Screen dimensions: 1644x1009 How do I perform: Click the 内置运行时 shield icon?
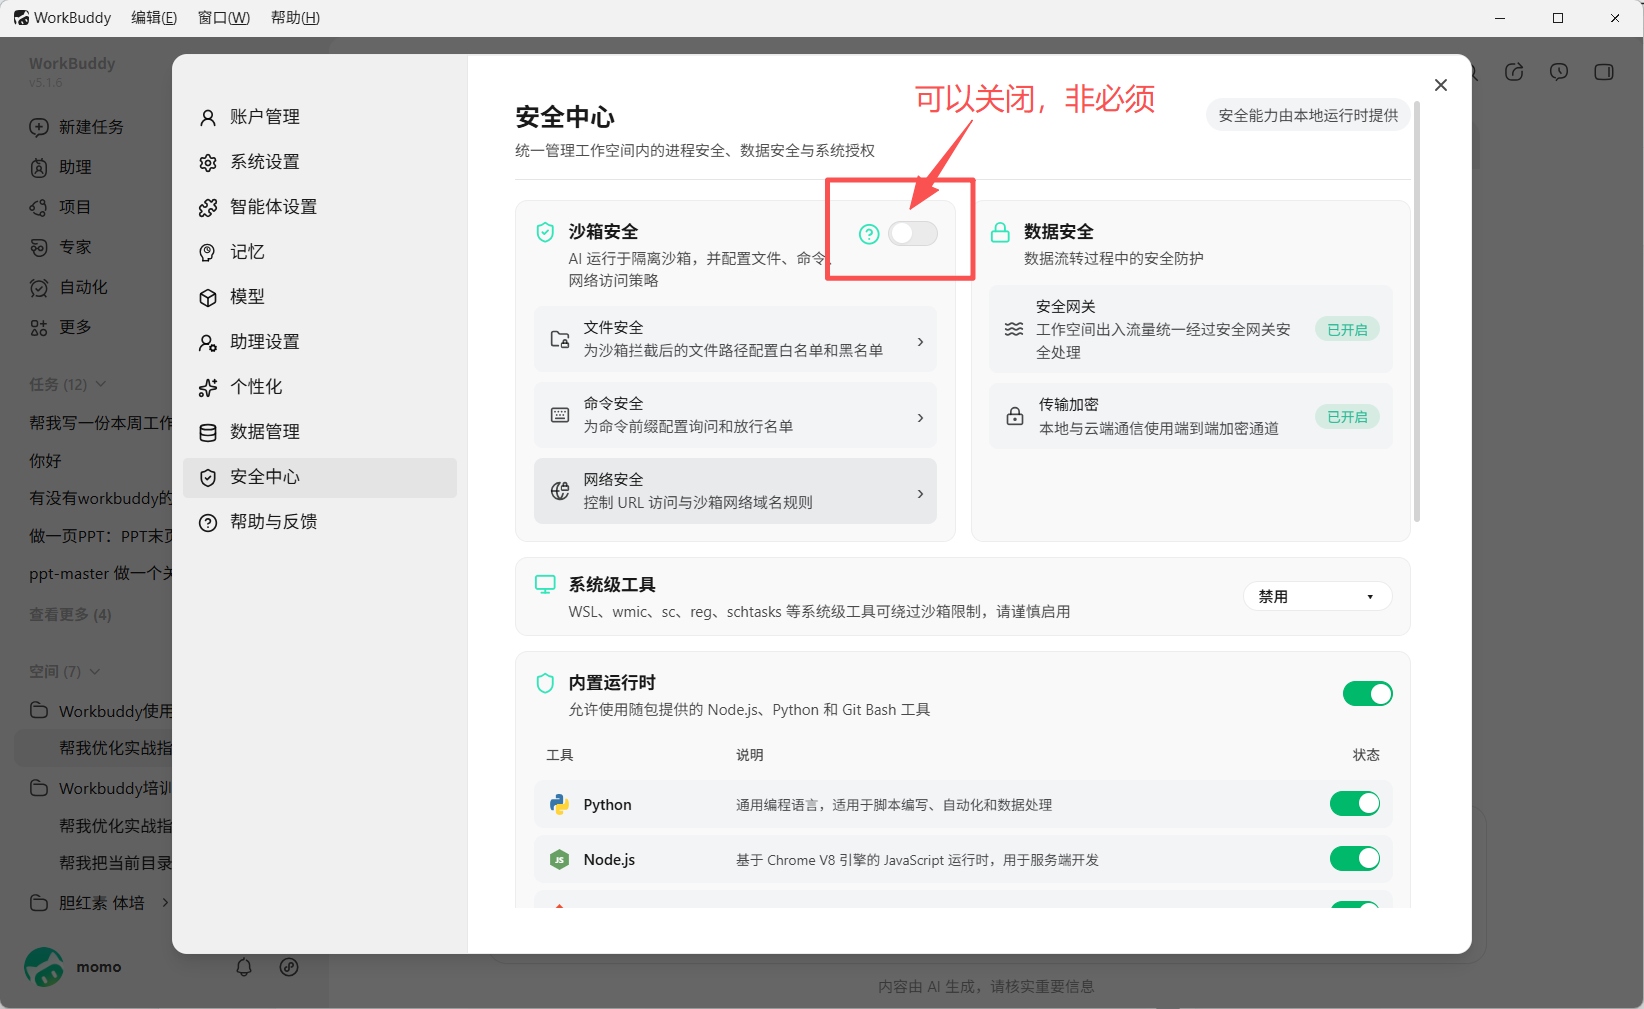point(545,683)
